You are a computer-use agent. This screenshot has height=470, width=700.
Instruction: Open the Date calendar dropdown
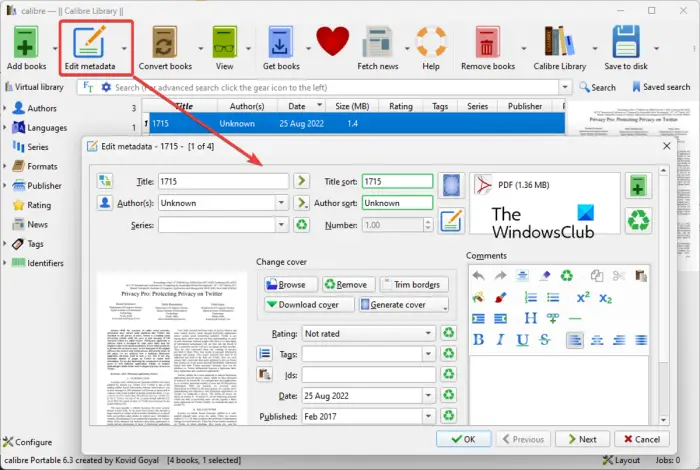428,395
